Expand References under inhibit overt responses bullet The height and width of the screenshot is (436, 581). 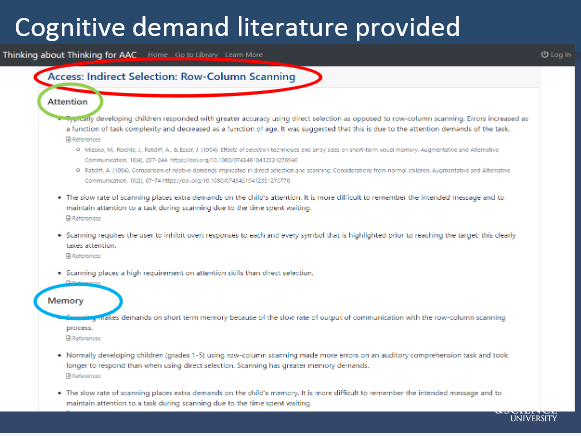[x=83, y=256]
